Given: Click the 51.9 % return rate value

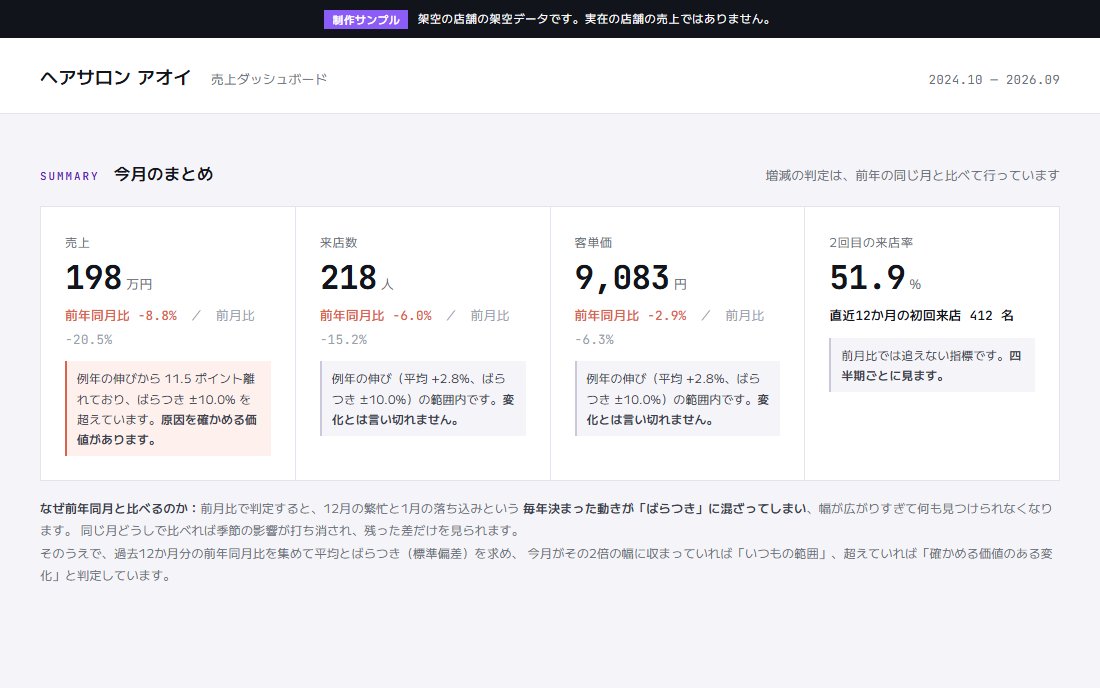Looking at the screenshot, I should pos(875,278).
